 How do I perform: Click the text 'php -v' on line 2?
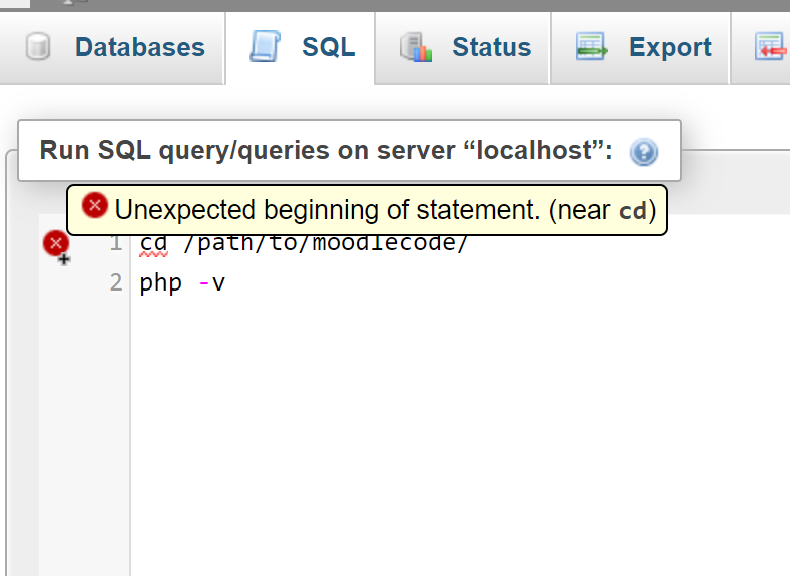pos(182,283)
